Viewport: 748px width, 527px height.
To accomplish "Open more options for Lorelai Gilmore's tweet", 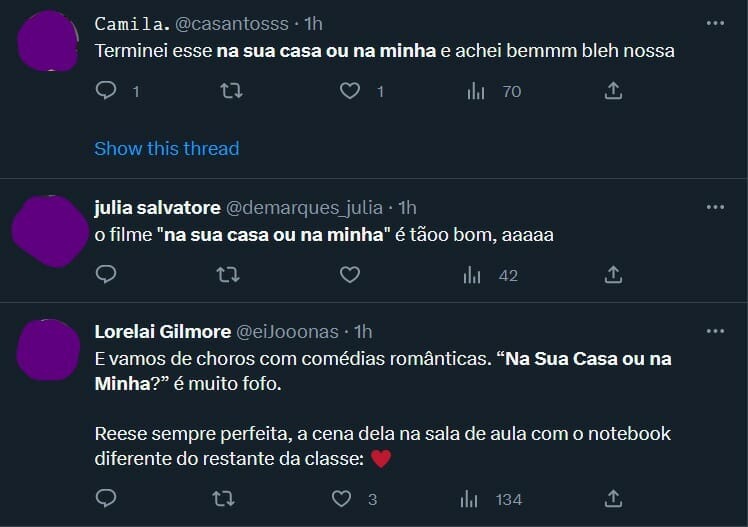I will 715,330.
